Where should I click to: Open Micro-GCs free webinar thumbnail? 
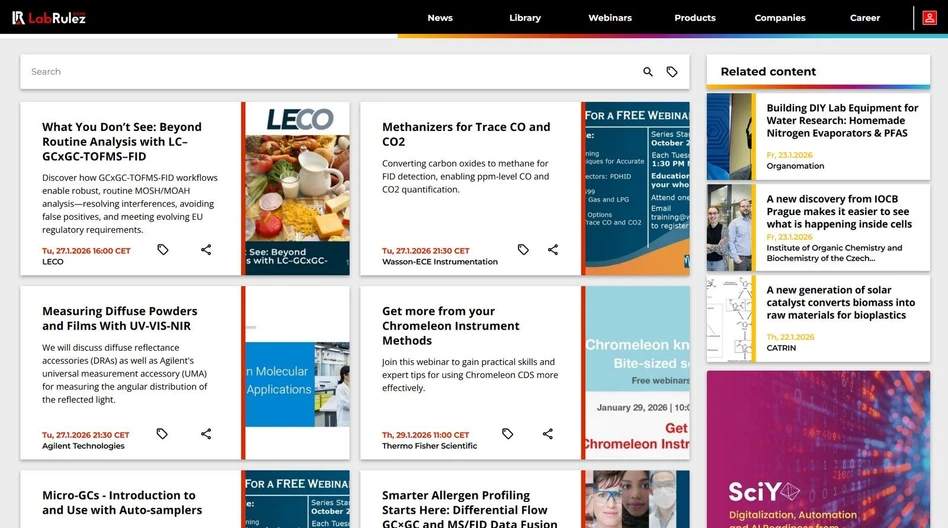297,500
